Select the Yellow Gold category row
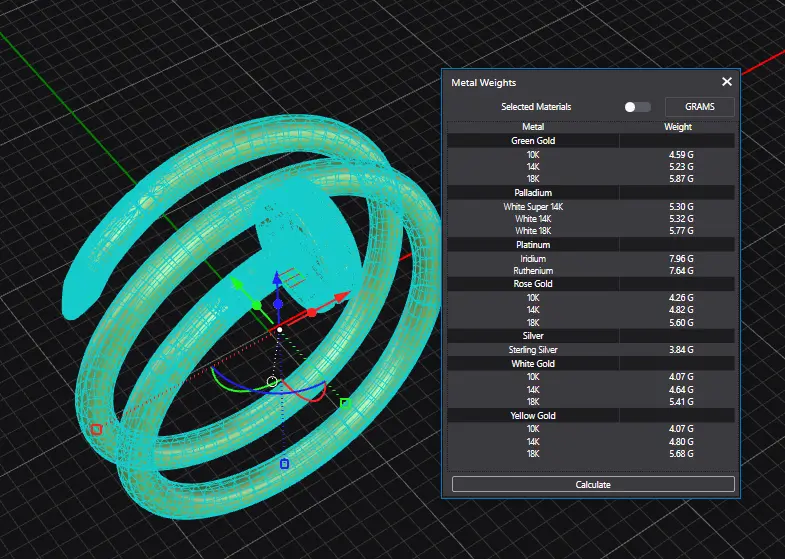The width and height of the screenshot is (785, 559). (x=591, y=416)
